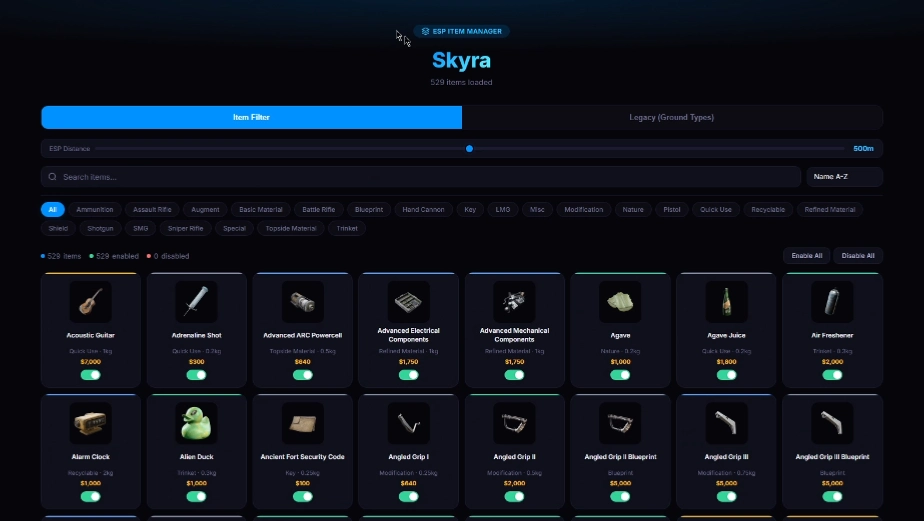Click the Search items input field
The height and width of the screenshot is (521, 924).
421,177
